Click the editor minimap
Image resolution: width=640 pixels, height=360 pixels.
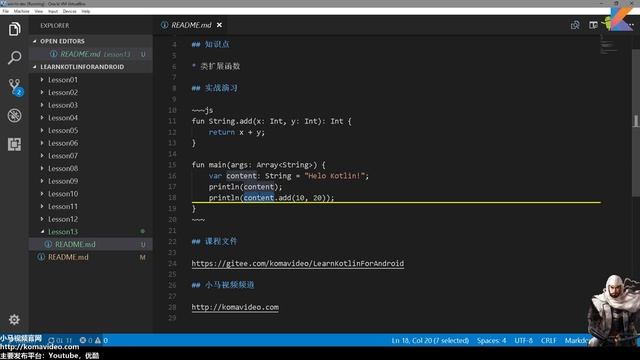[x=609, y=45]
